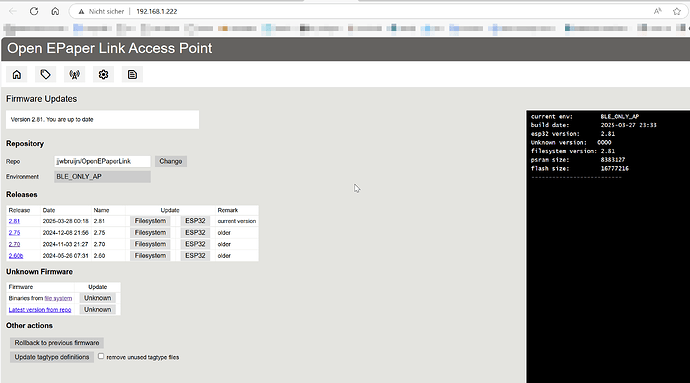Add page to favorites star icon
Viewport: 690px width, 383px height.
pos(677,11)
